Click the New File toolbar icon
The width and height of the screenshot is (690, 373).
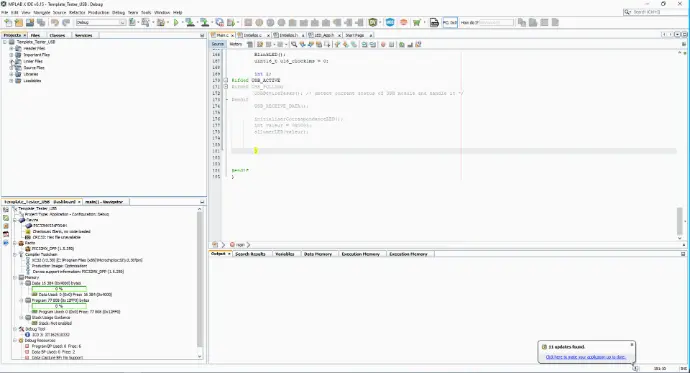[x=8, y=22]
